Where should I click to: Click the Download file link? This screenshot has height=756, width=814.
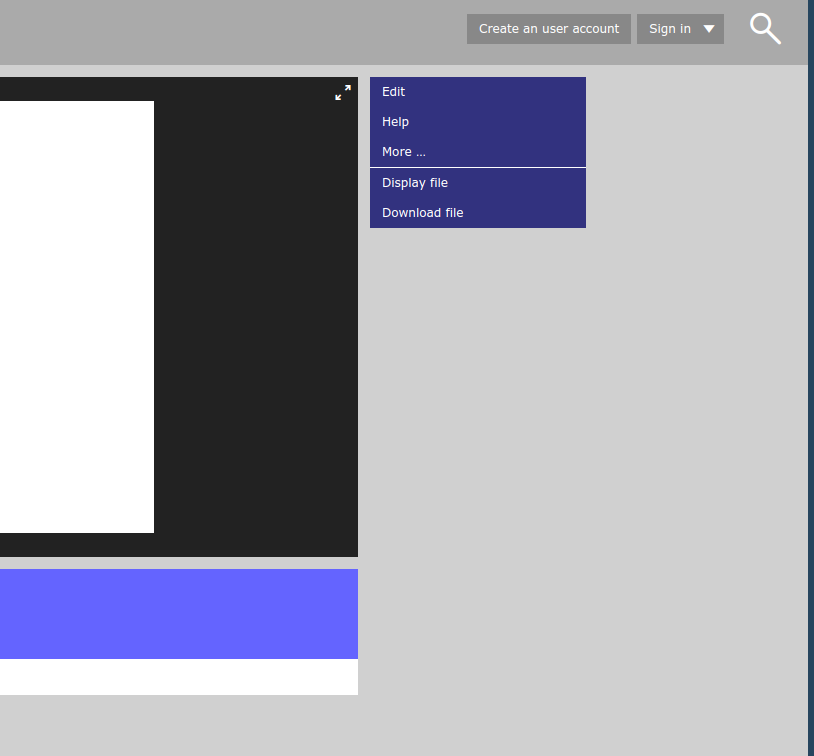pyautogui.click(x=423, y=213)
